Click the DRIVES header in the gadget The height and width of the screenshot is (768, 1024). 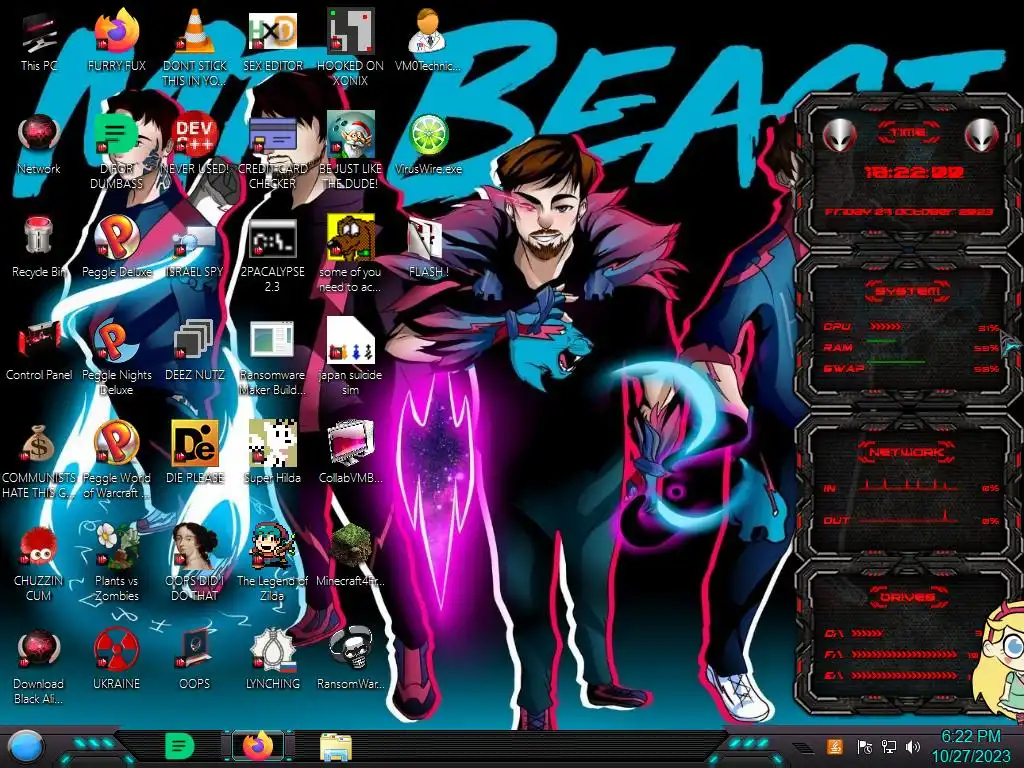(907, 597)
